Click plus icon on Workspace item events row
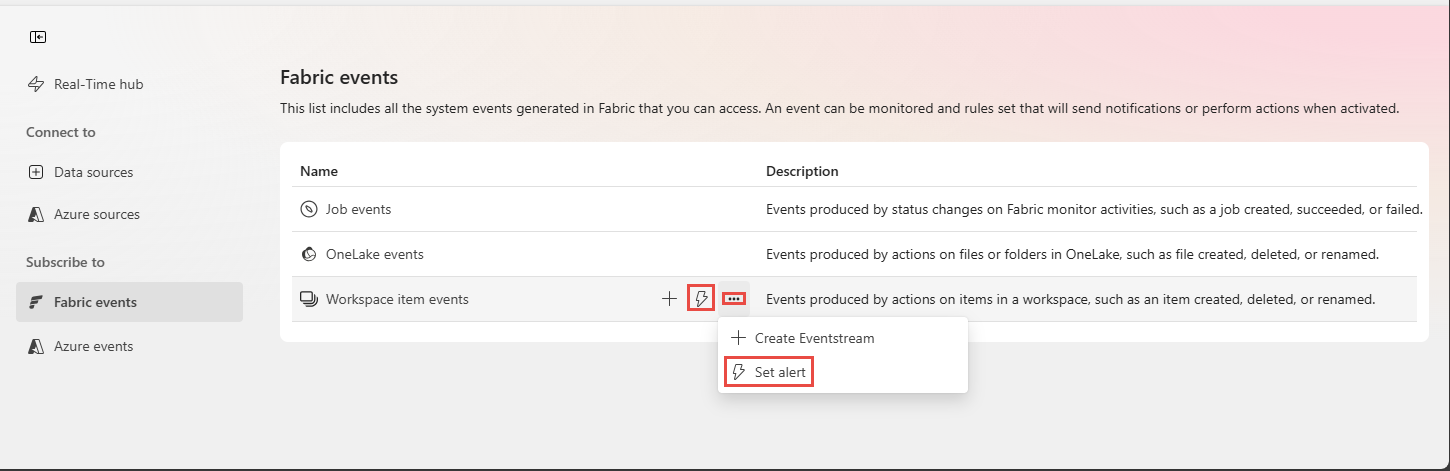 coord(669,299)
